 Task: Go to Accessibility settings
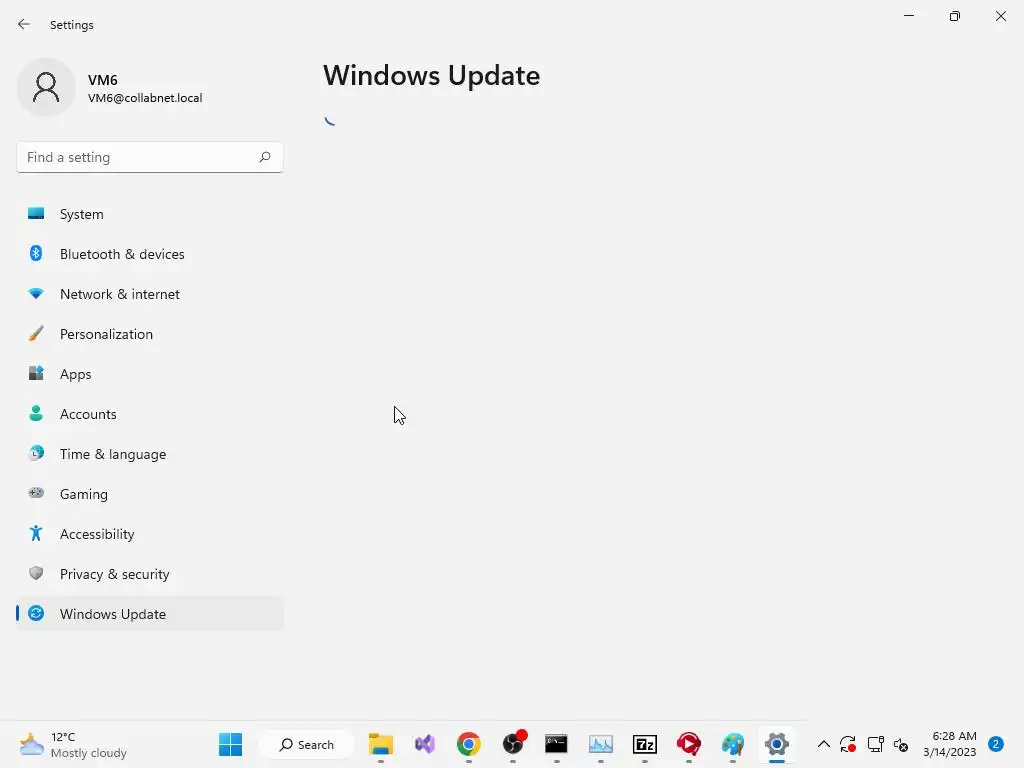150,534
